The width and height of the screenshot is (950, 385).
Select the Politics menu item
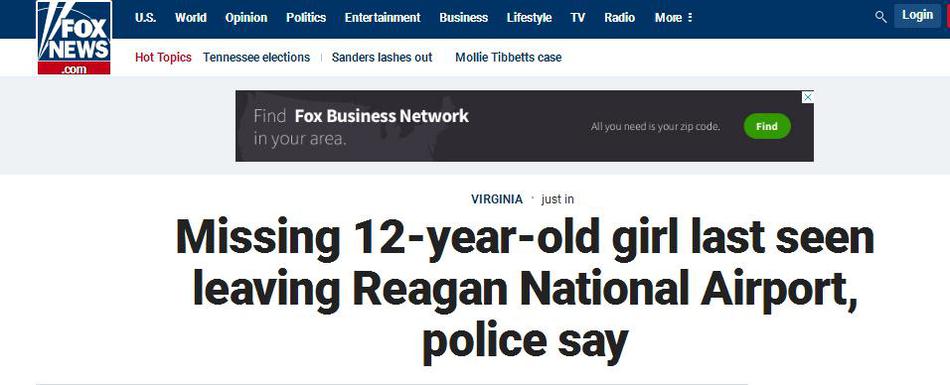pos(306,18)
